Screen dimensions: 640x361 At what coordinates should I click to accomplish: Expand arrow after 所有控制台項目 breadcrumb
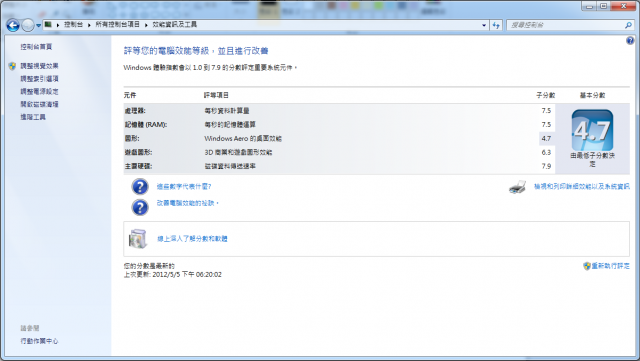tap(146, 25)
